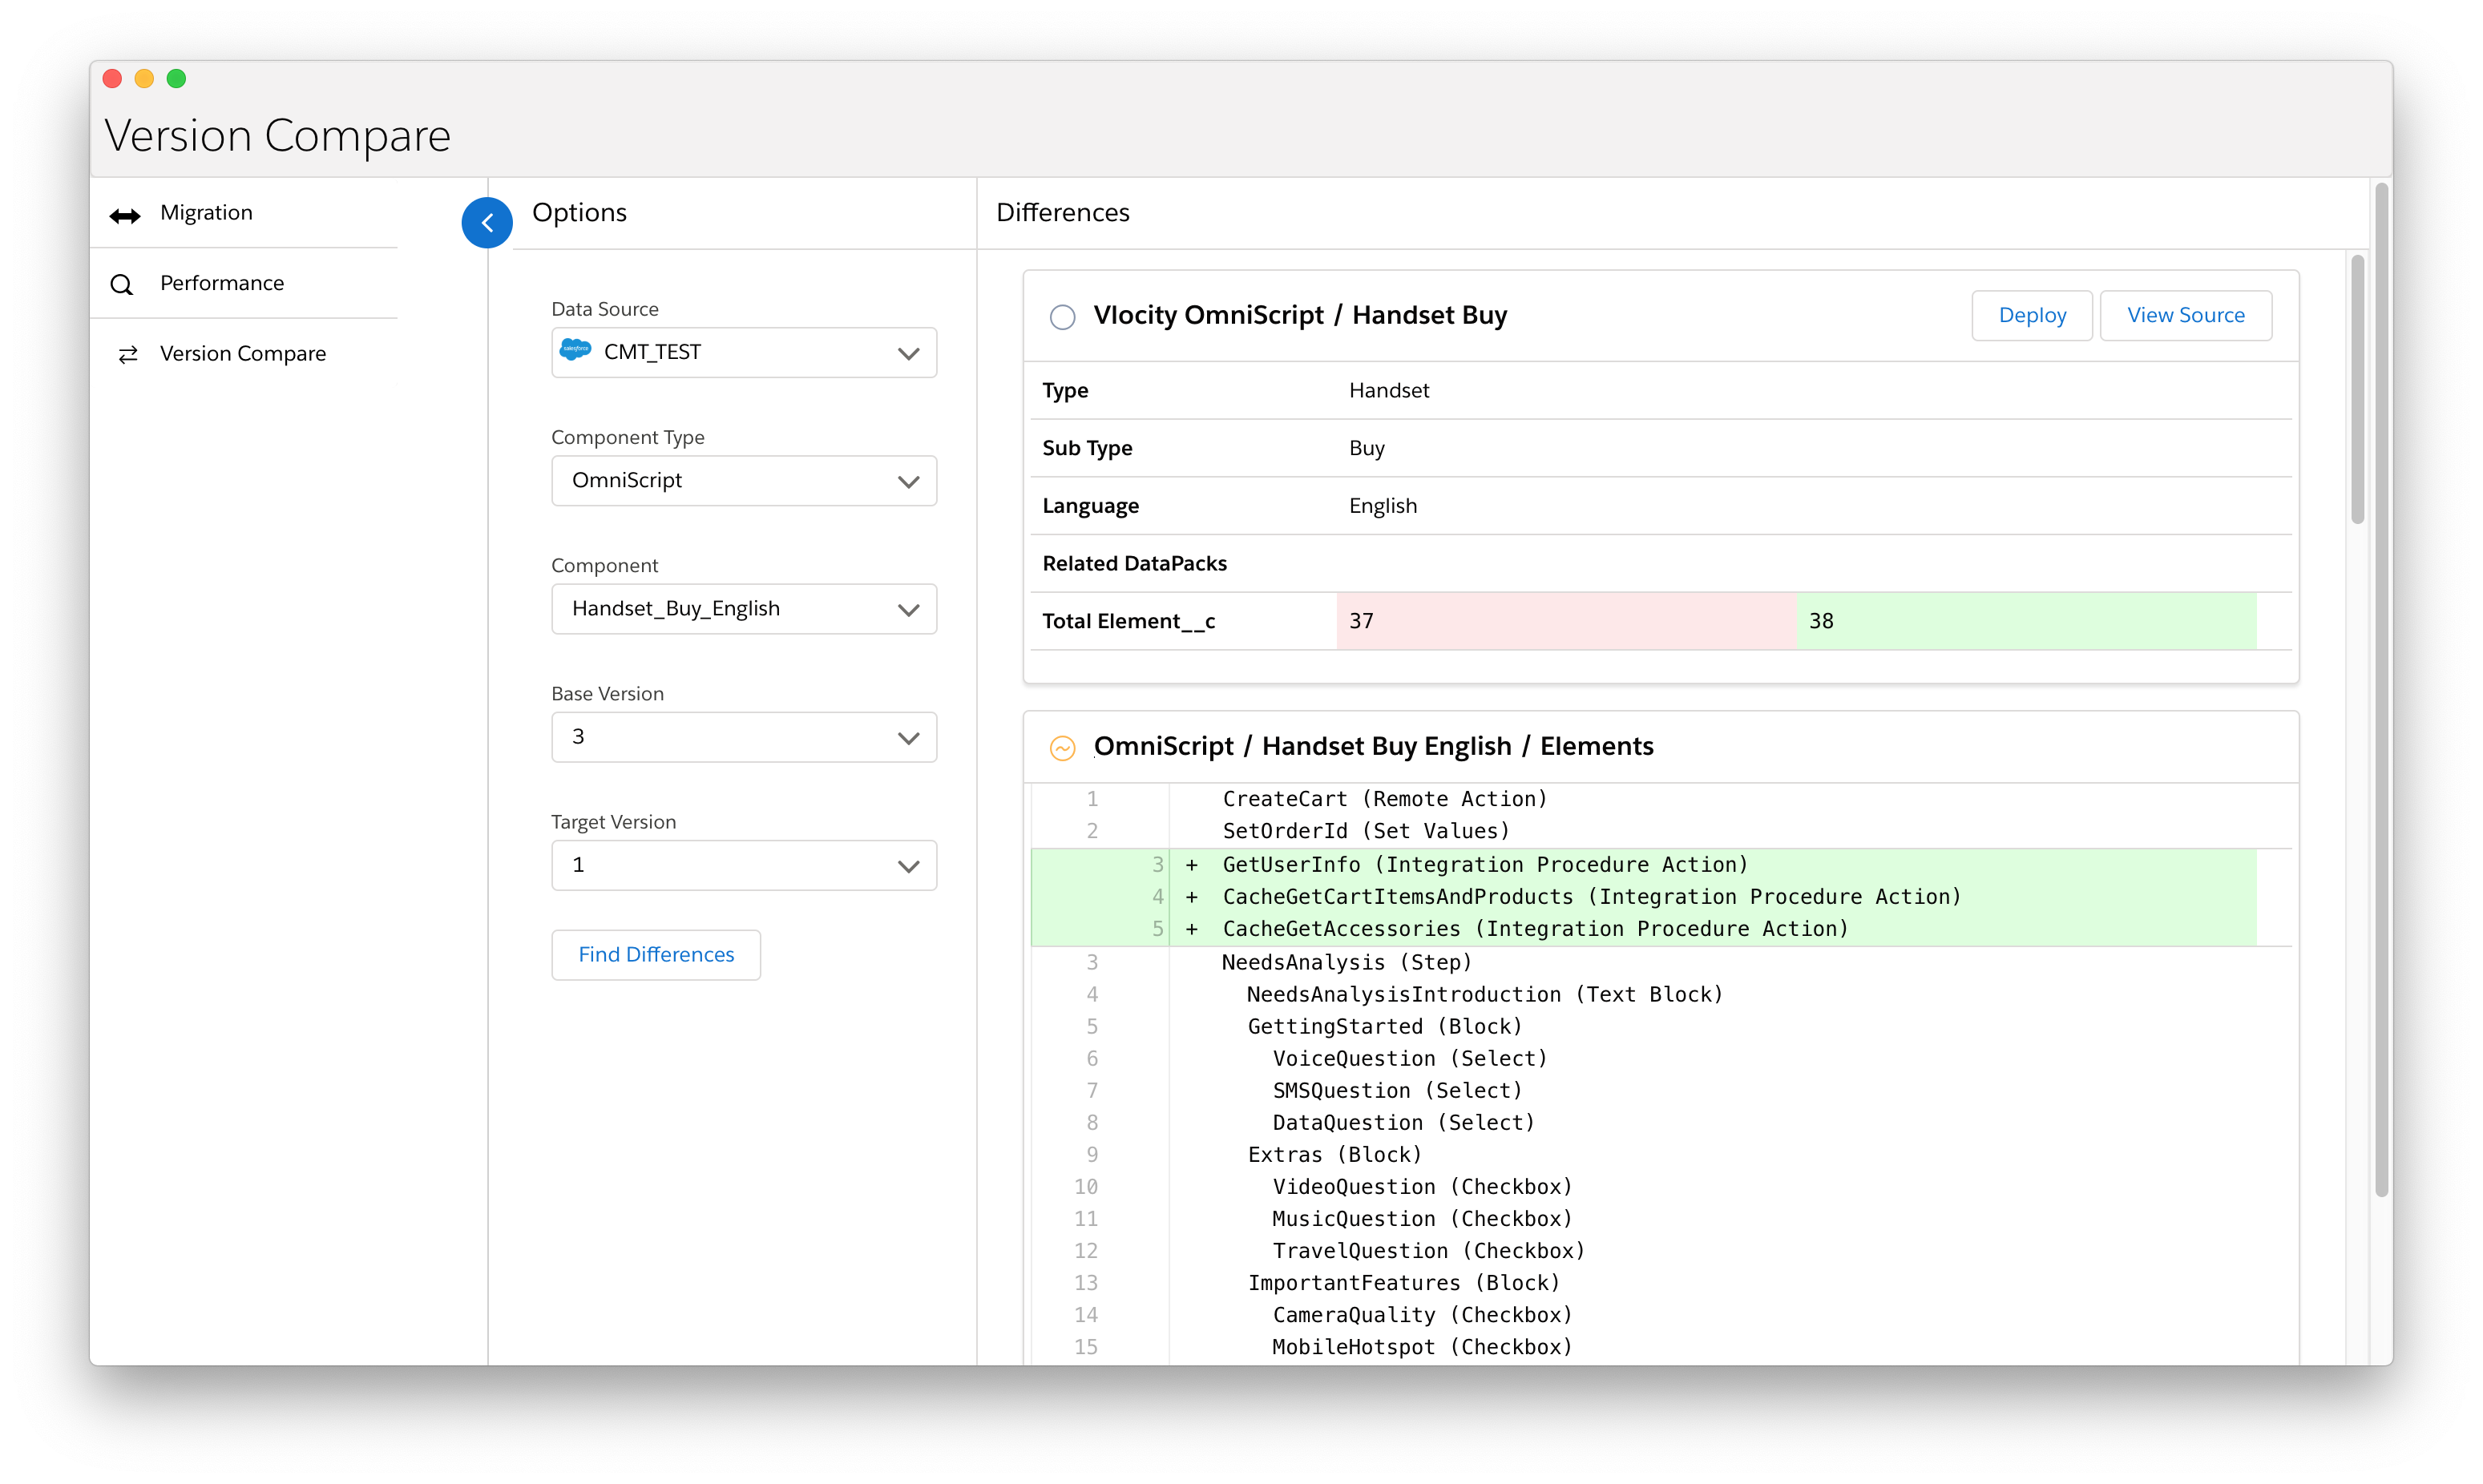
Task: Click the Deploy button
Action: (x=2031, y=316)
